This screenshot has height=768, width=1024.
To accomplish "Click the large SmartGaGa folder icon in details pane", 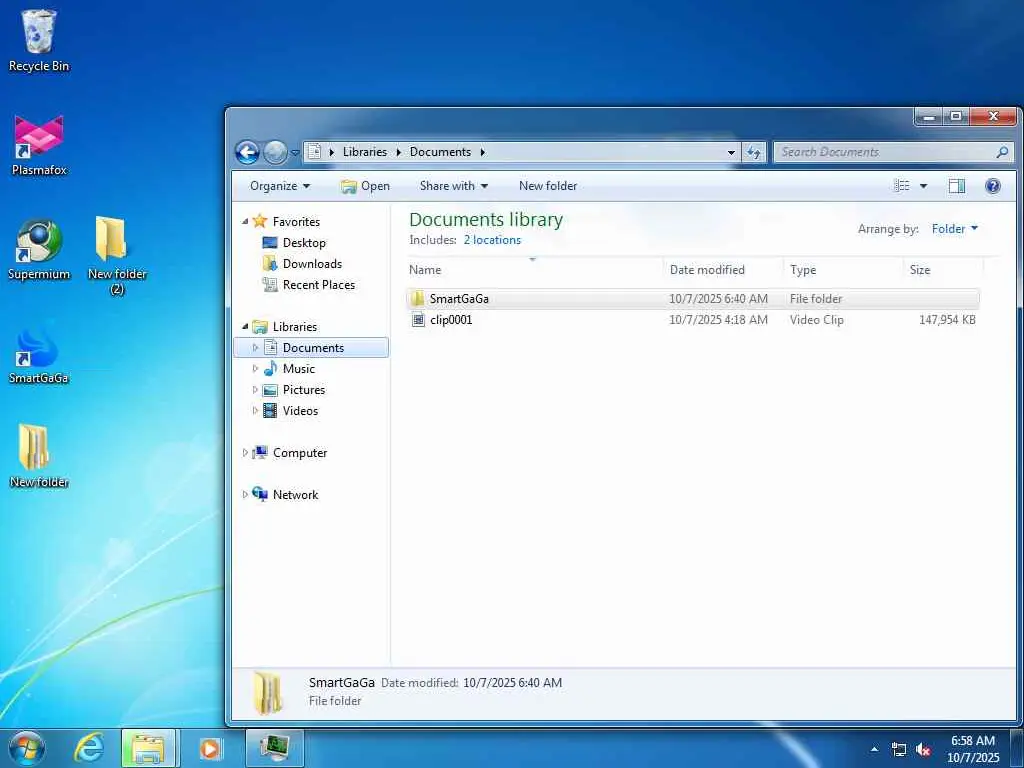I will pyautogui.click(x=268, y=692).
